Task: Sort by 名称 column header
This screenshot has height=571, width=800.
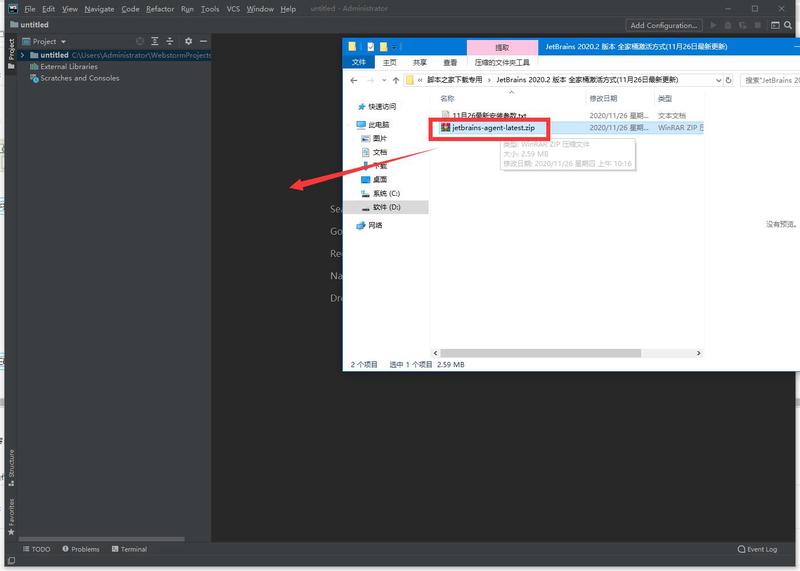Action: point(447,98)
